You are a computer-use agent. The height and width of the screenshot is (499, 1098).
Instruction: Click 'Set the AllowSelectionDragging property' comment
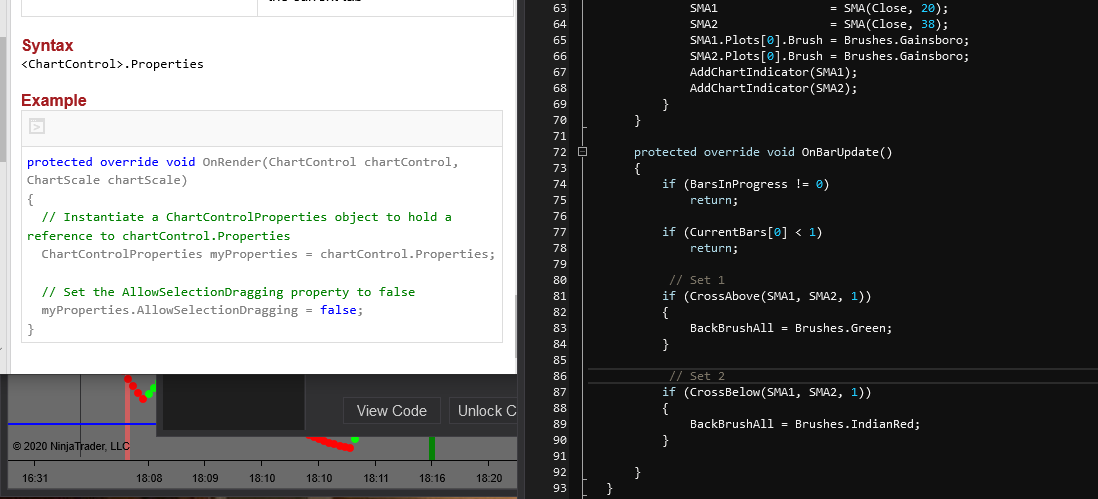tap(228, 292)
